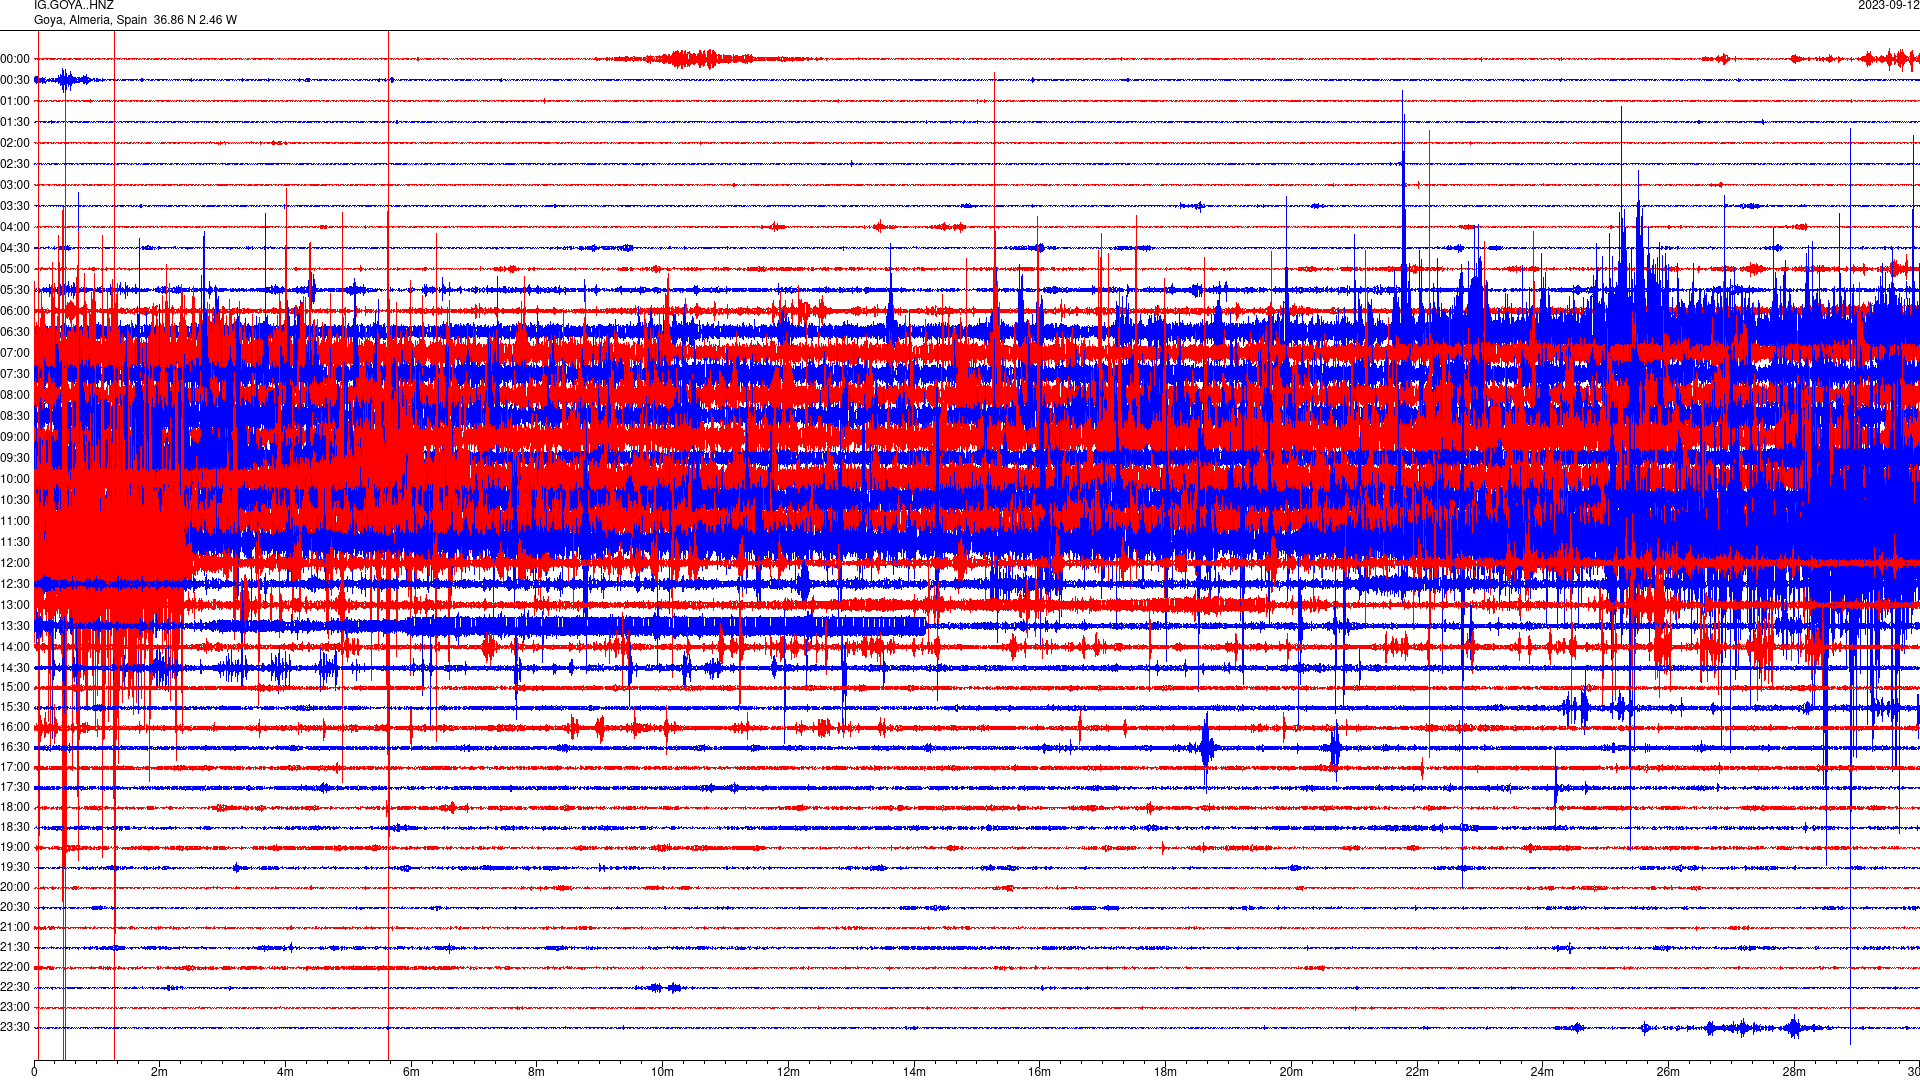Screen dimensions: 1920x1080
Task: Click the 16m tick on time axis
Action: click(x=1039, y=1072)
